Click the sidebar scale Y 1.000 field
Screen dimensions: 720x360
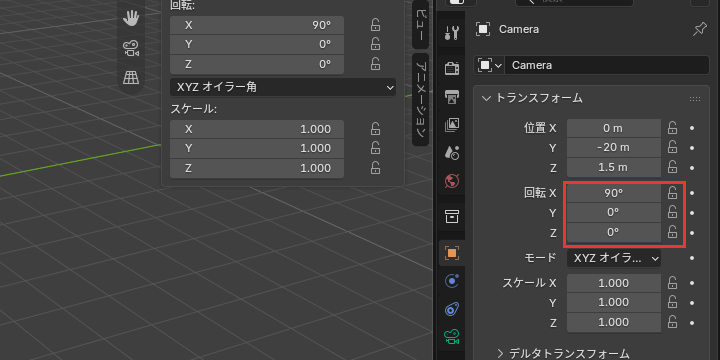coord(257,148)
